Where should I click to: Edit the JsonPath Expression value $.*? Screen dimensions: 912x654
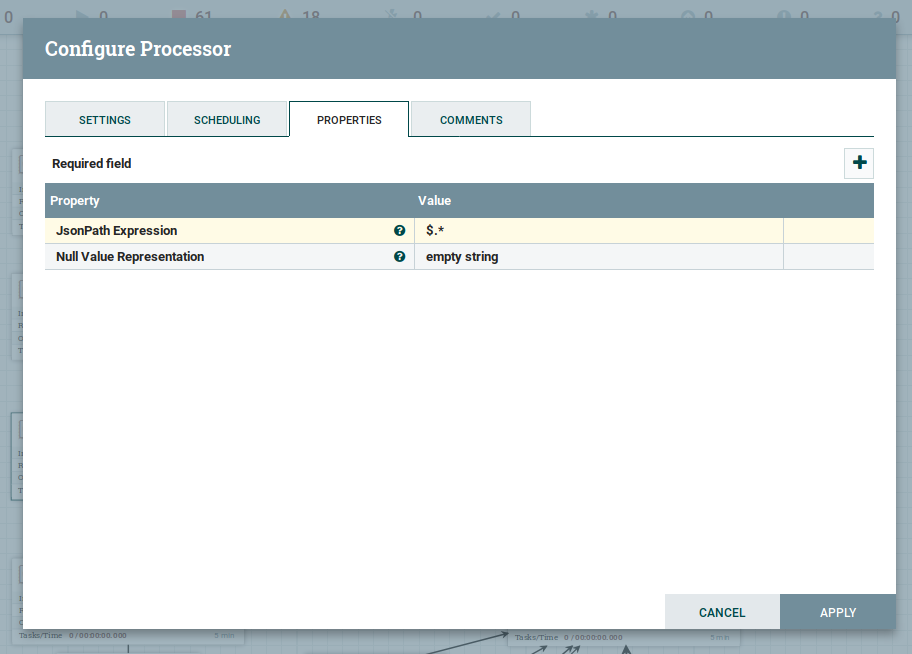click(598, 231)
